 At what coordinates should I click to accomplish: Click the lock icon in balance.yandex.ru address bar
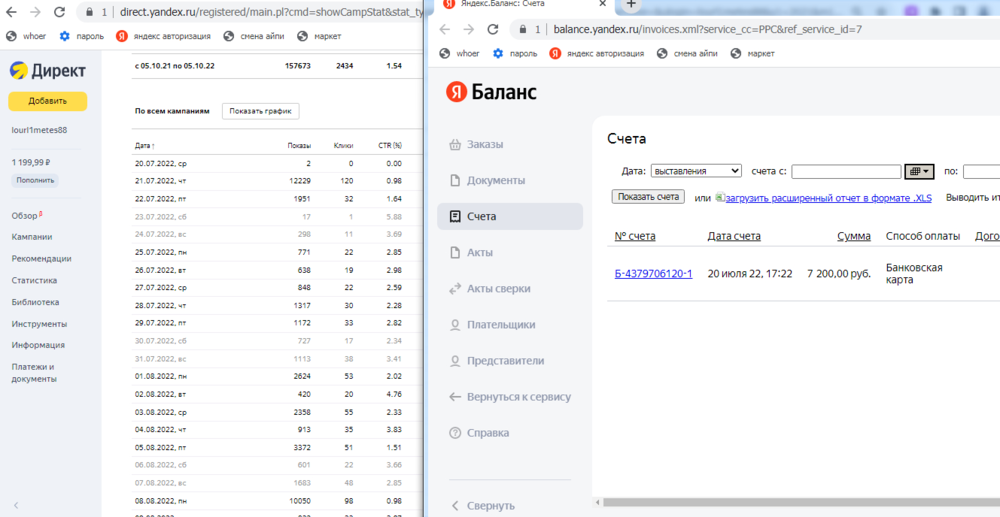(523, 29)
